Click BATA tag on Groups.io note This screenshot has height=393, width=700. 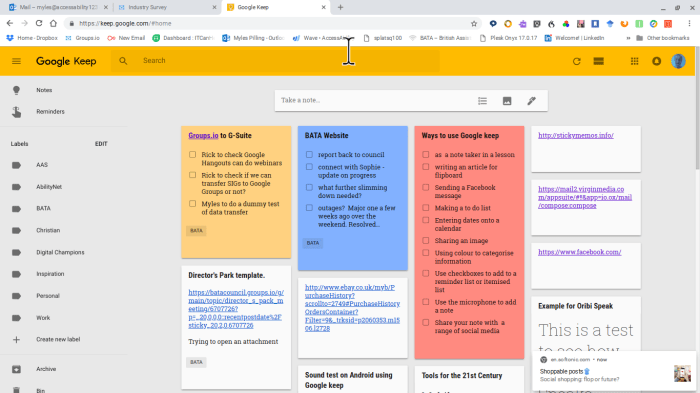[196, 230]
